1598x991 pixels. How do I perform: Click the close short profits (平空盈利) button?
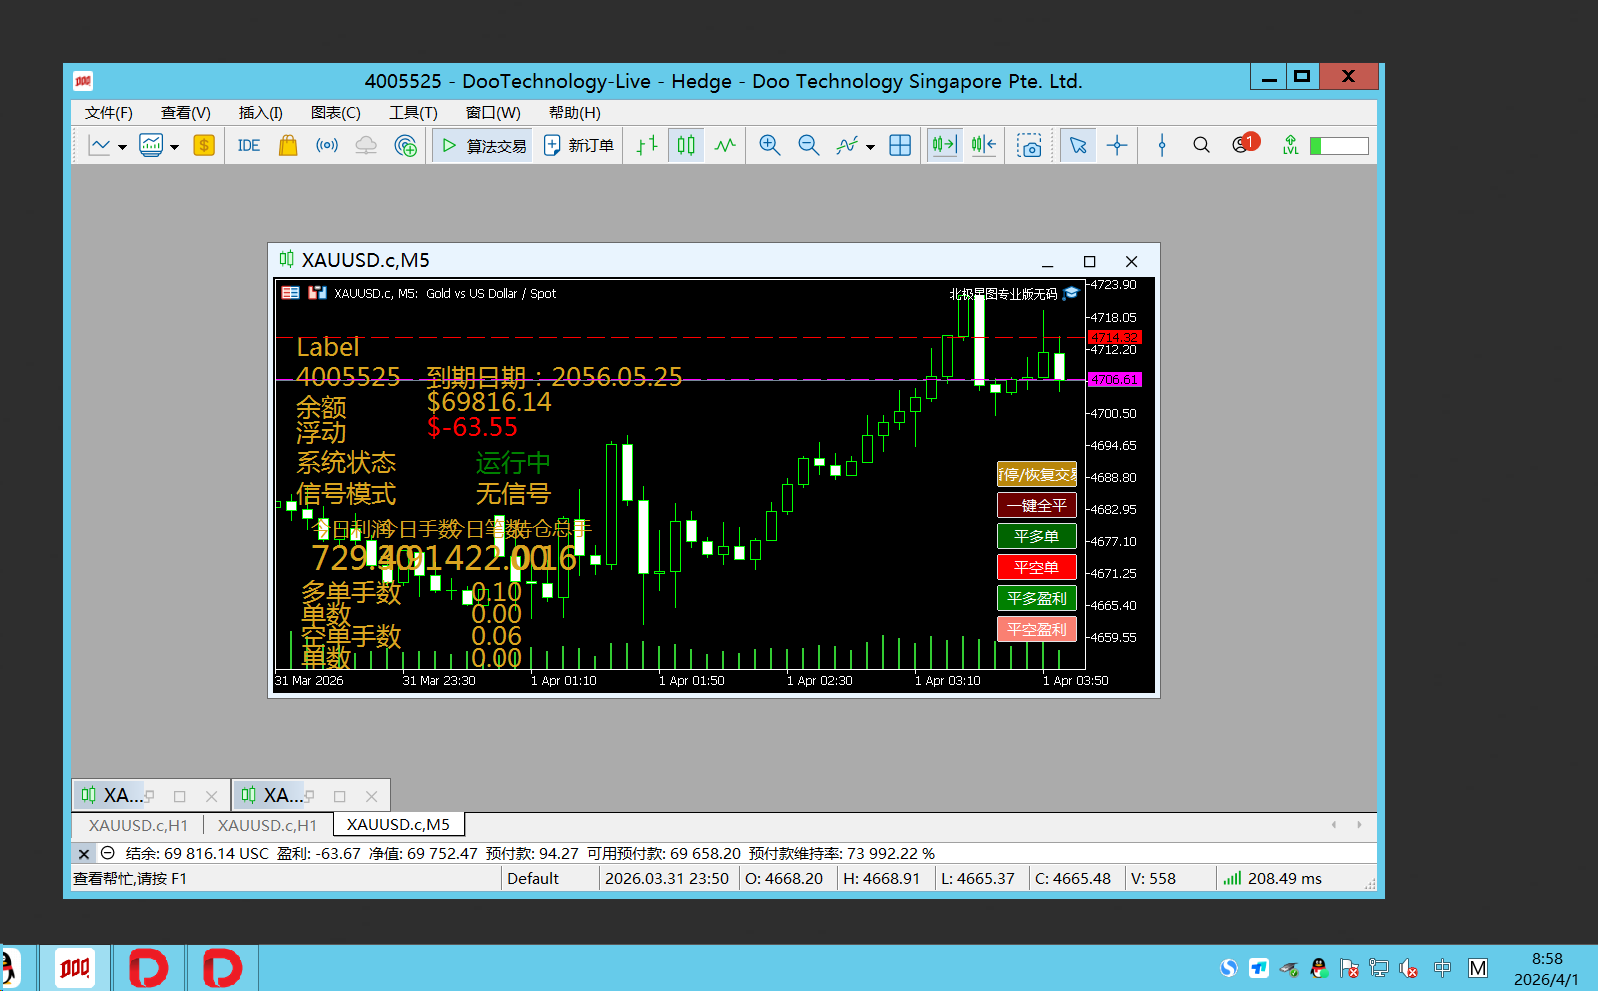[x=1037, y=629]
